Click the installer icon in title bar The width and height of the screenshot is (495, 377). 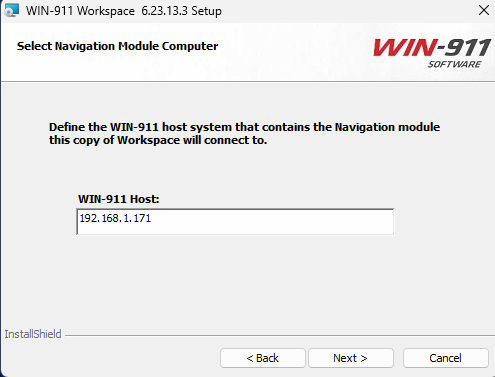(x=11, y=10)
